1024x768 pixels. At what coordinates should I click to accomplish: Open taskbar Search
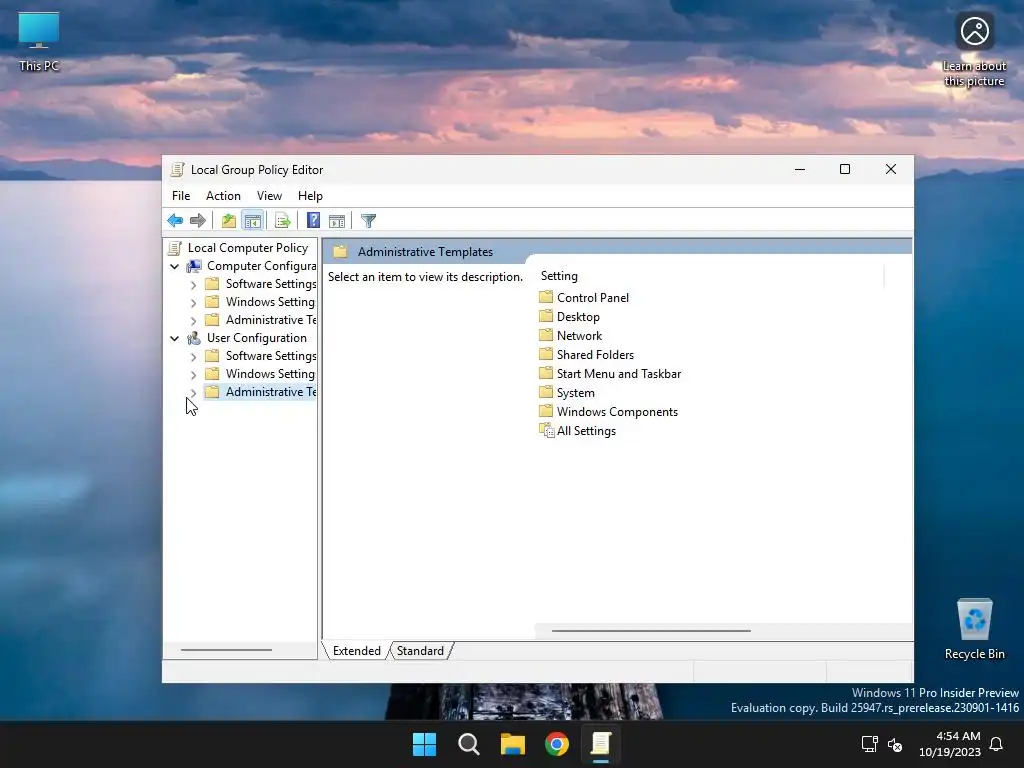click(469, 744)
